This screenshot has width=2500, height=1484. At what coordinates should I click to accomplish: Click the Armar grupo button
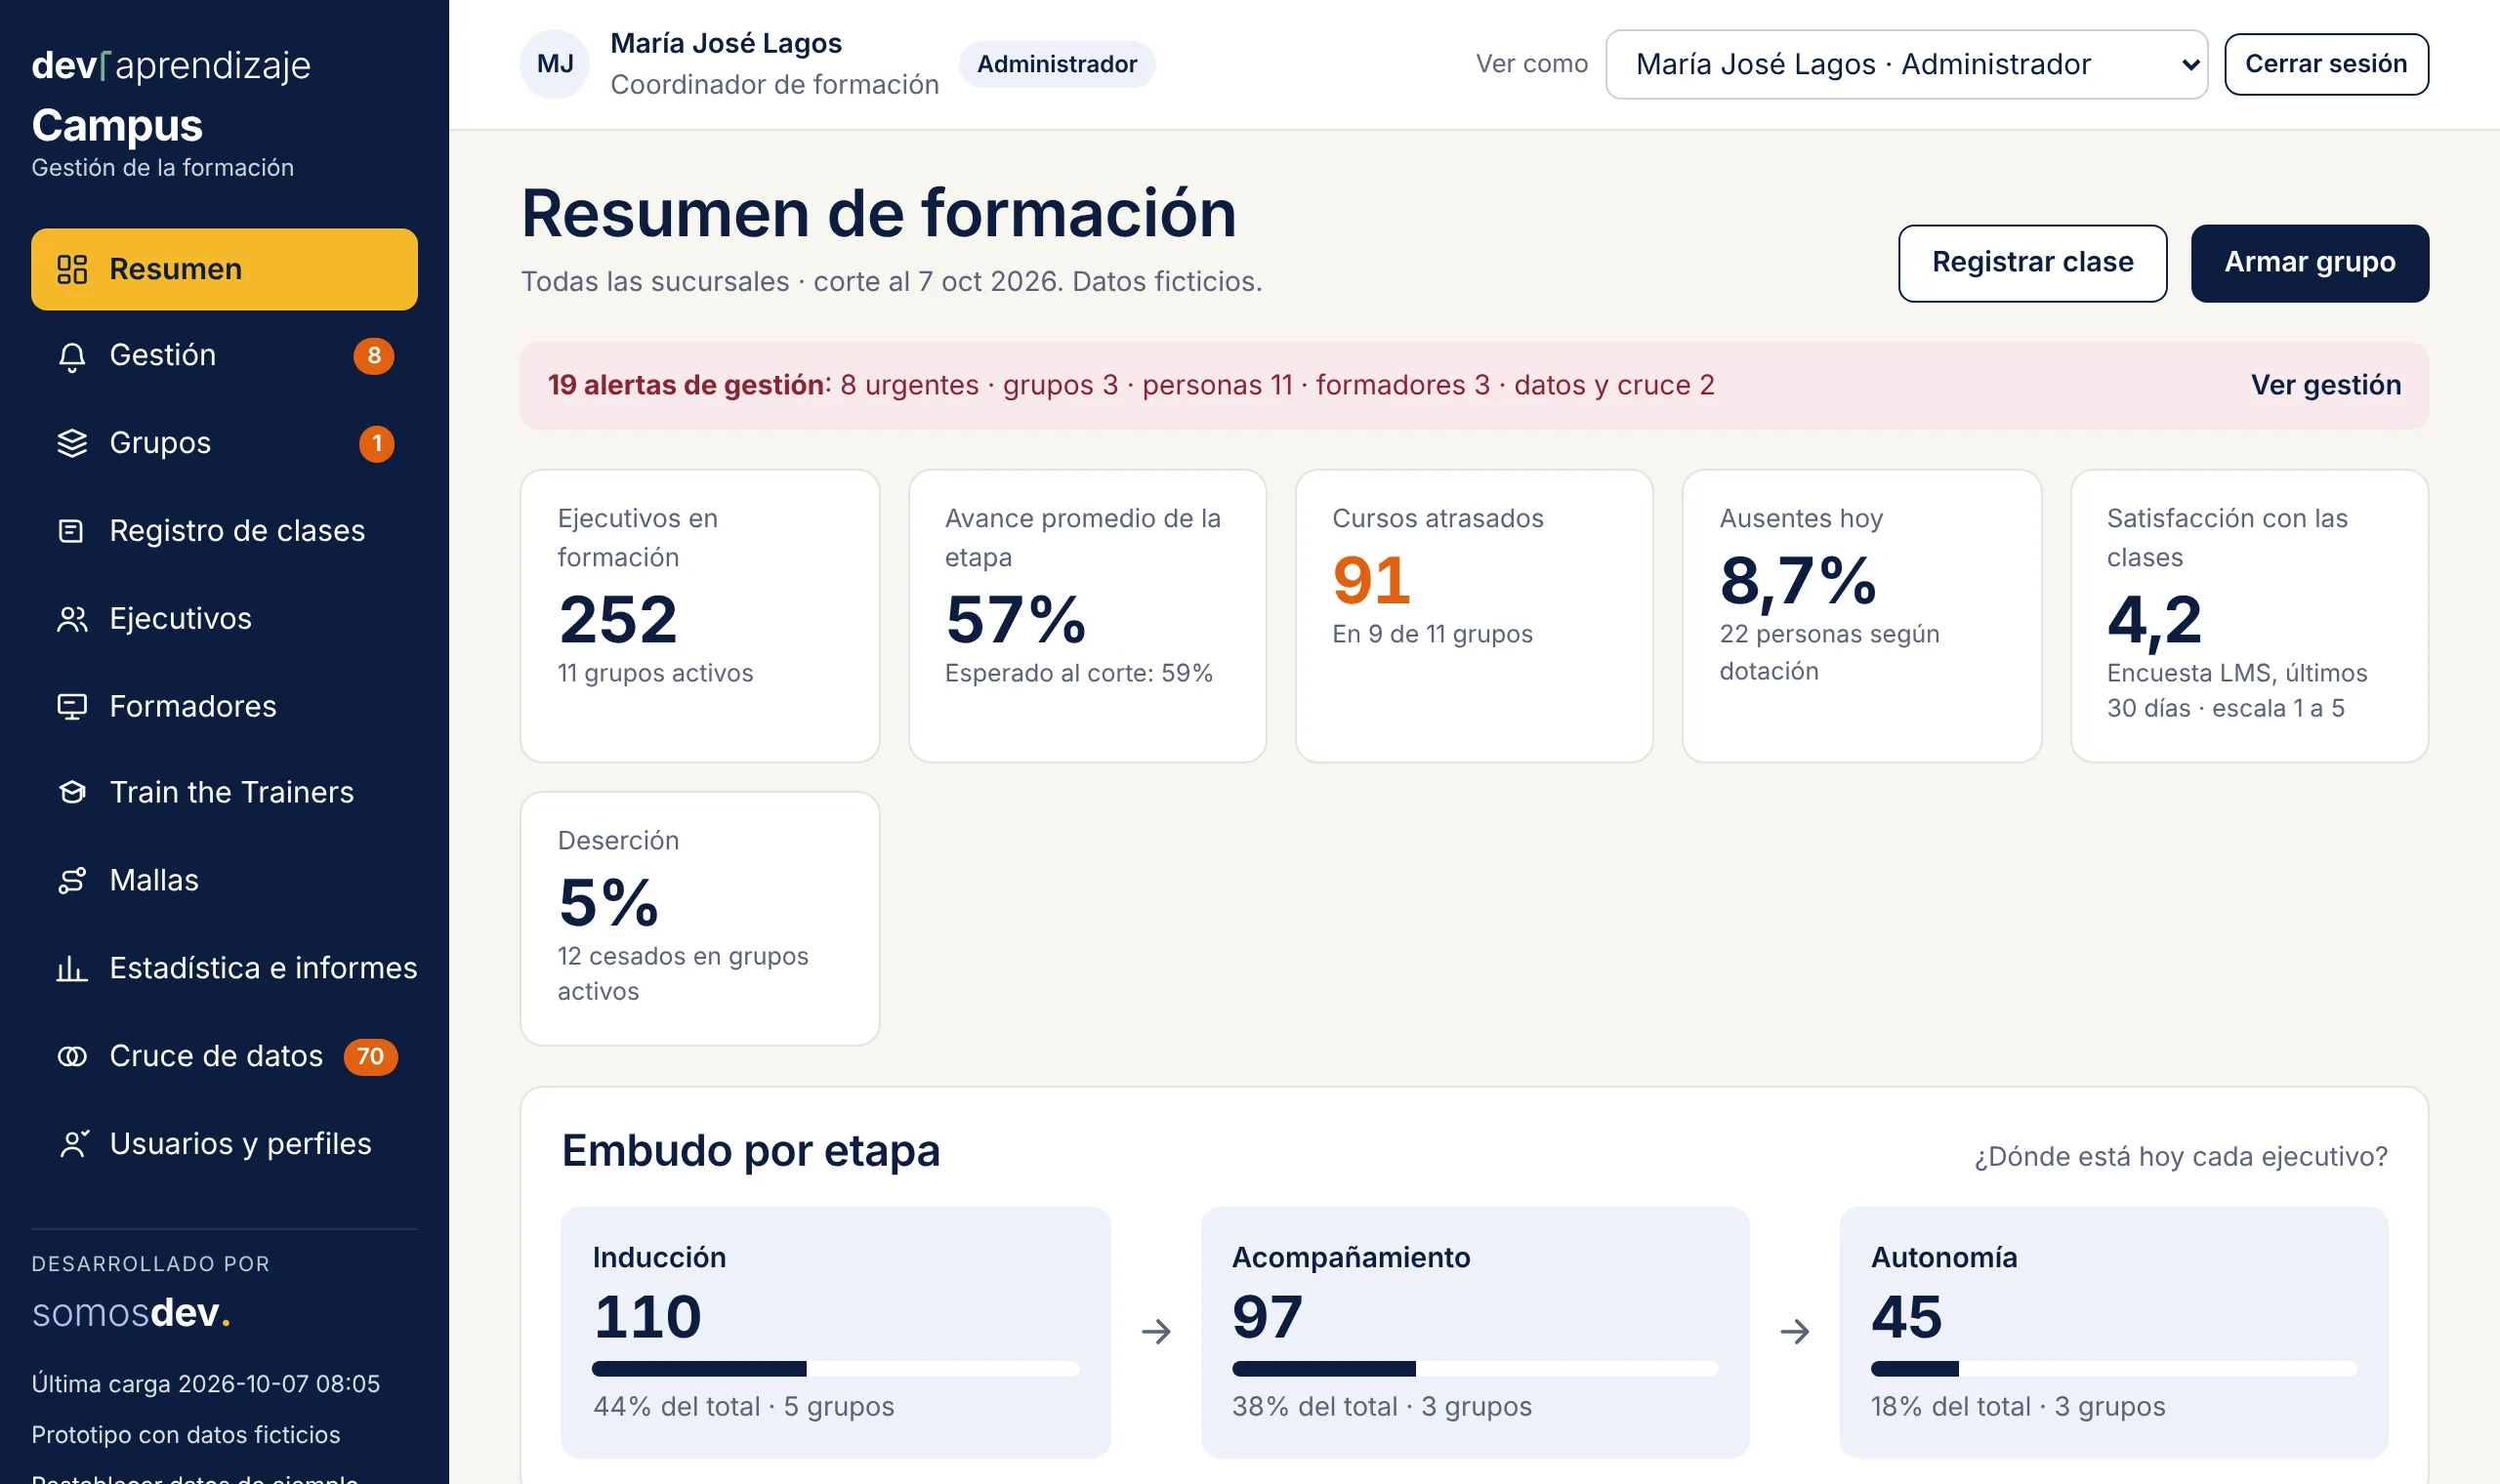tap(2309, 263)
